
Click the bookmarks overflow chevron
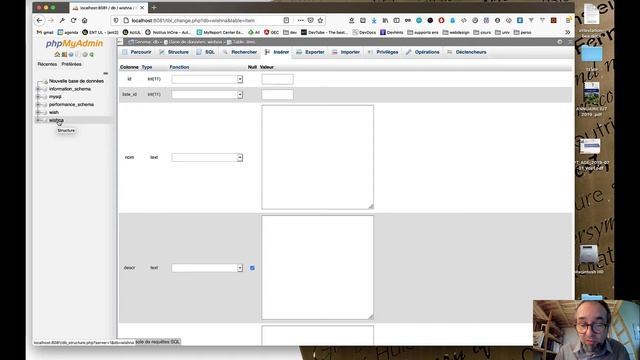point(567,32)
